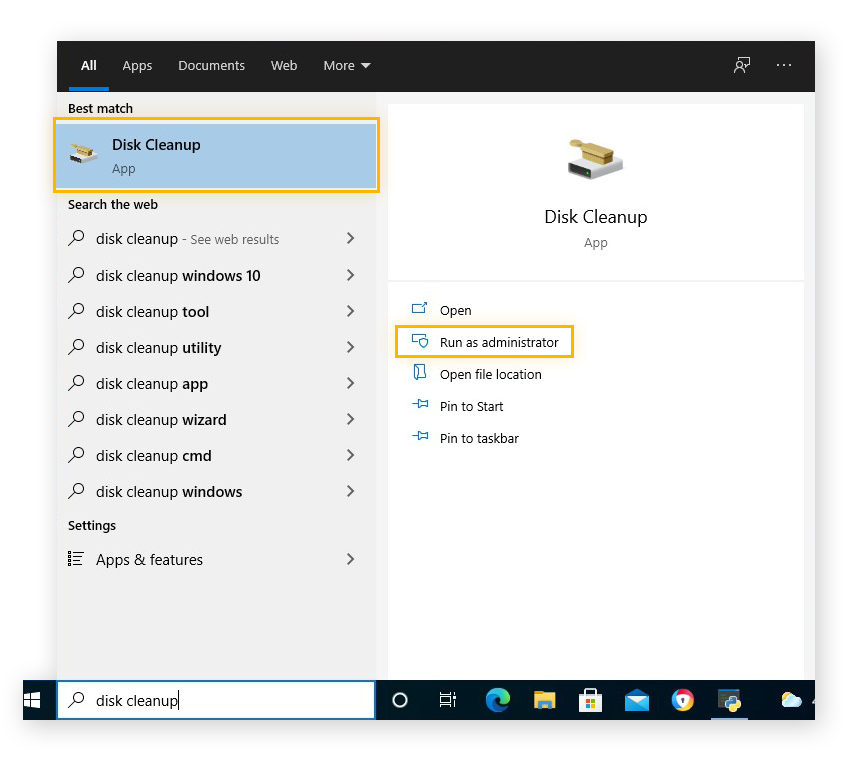Open File Explorer from the taskbar
Image resolution: width=861 pixels, height=765 pixels.
[x=544, y=701]
